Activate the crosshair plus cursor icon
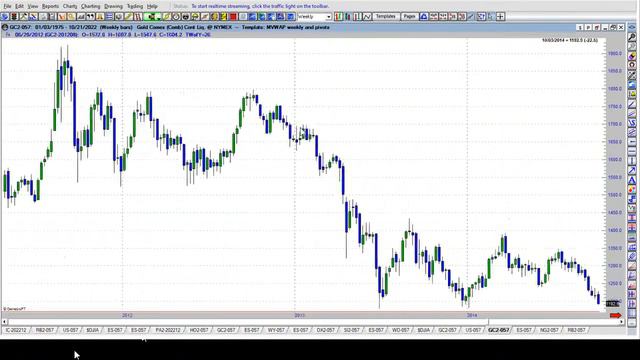The width and height of the screenshot is (640, 360). pos(500,17)
